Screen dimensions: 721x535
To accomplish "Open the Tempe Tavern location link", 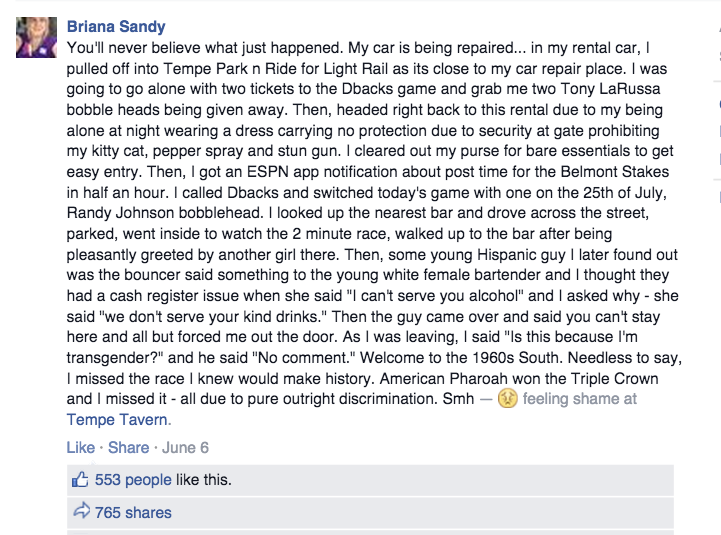I will [x=118, y=420].
